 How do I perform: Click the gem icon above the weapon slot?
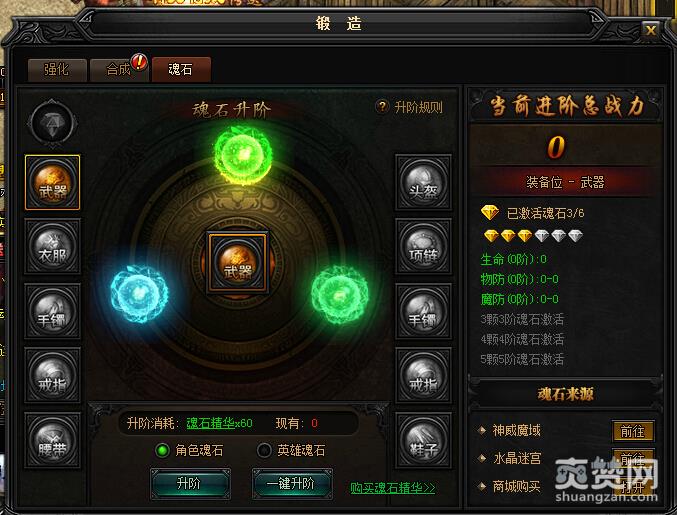(x=52, y=123)
